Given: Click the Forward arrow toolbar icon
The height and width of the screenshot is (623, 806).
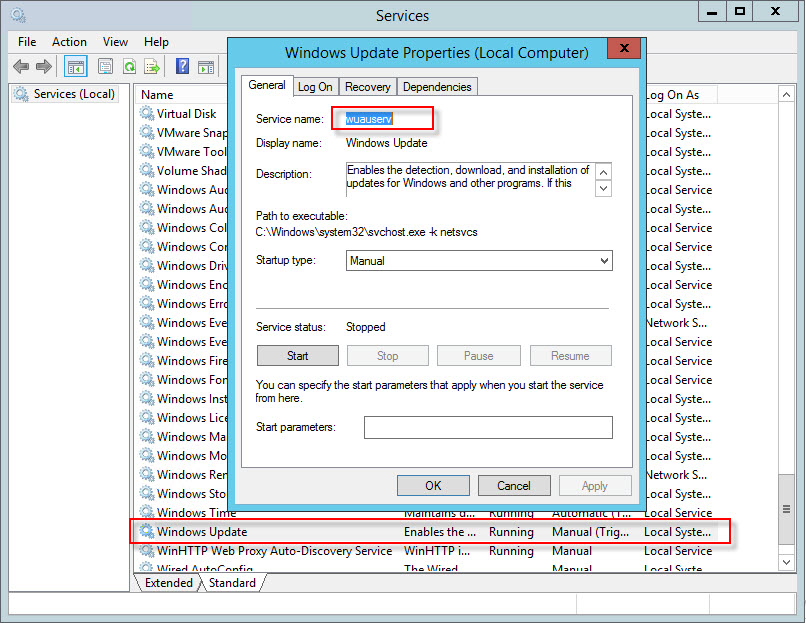Looking at the screenshot, I should [44, 66].
